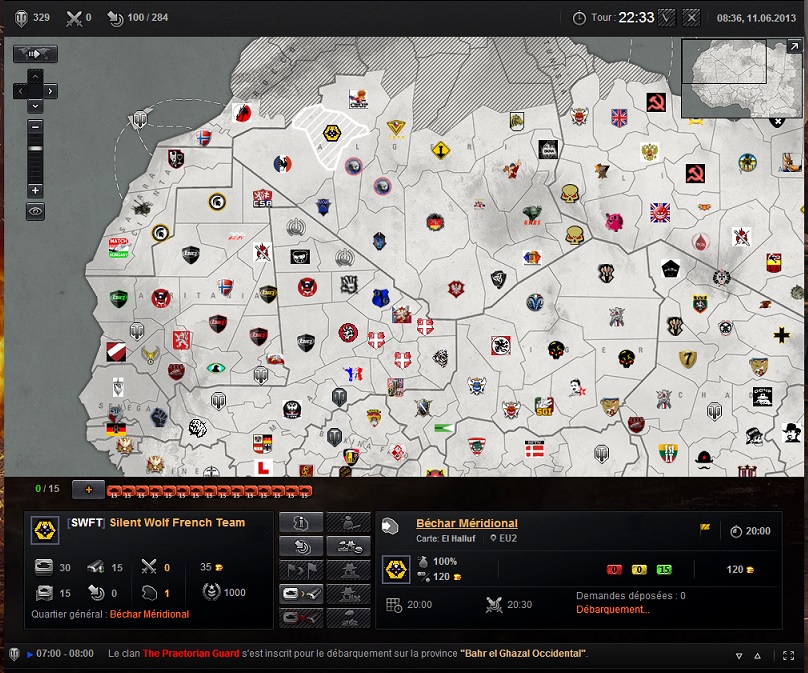Viewport: 808px width, 673px height.
Task: Toggle the crossed button left of the date
Action: [x=691, y=18]
